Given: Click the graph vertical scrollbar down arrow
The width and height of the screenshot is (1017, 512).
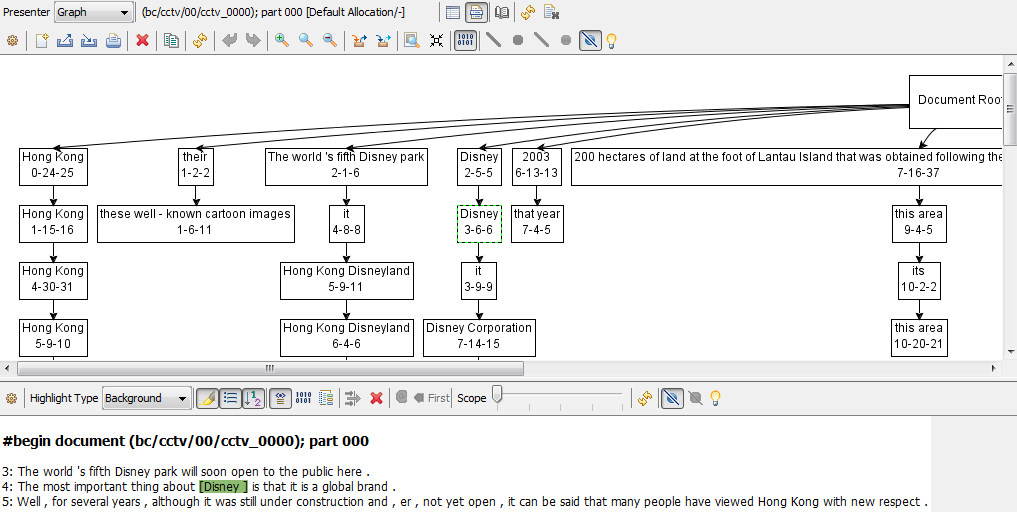Looking at the screenshot, I should 1011,352.
